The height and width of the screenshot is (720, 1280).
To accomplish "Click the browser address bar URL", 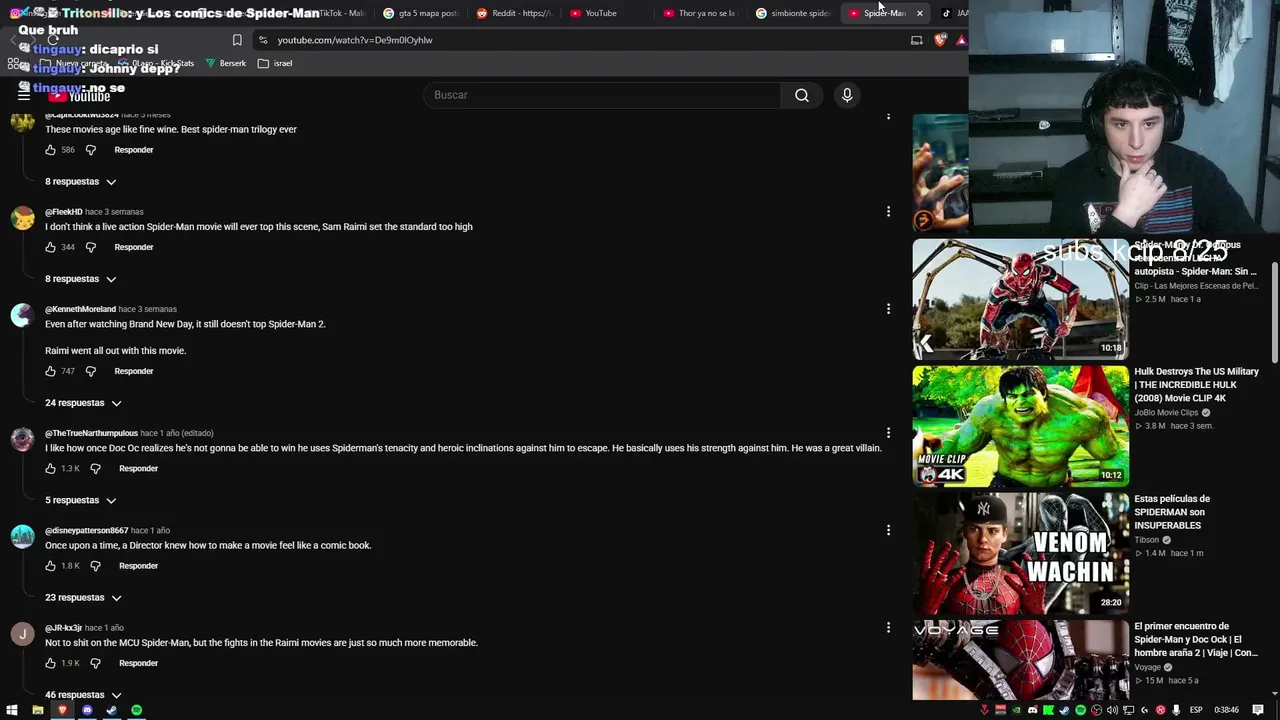I will [355, 40].
